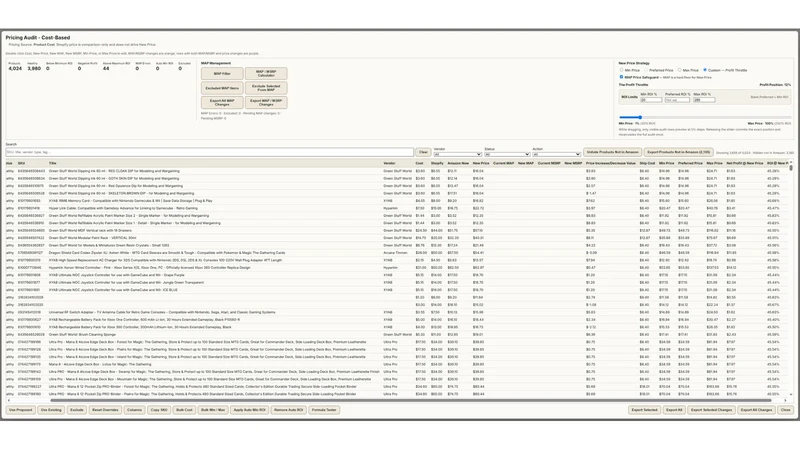Click Export Products Not in Amazon
This screenshot has width=800, height=450.
click(678, 152)
